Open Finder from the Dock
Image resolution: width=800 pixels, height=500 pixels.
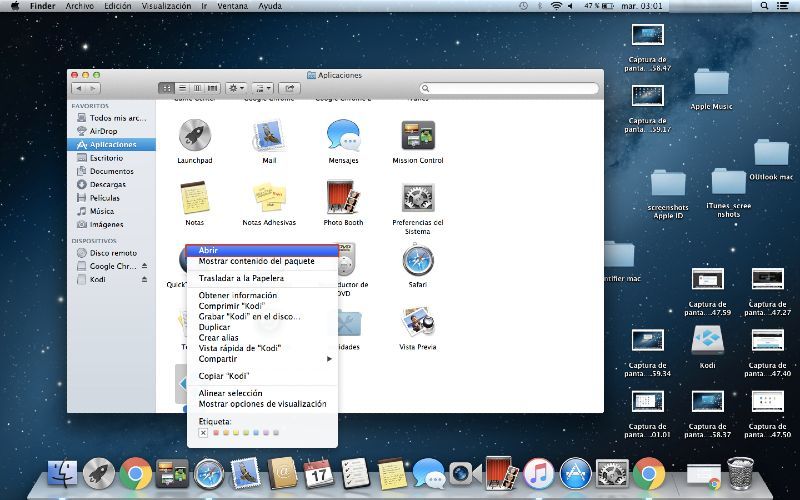(62, 473)
